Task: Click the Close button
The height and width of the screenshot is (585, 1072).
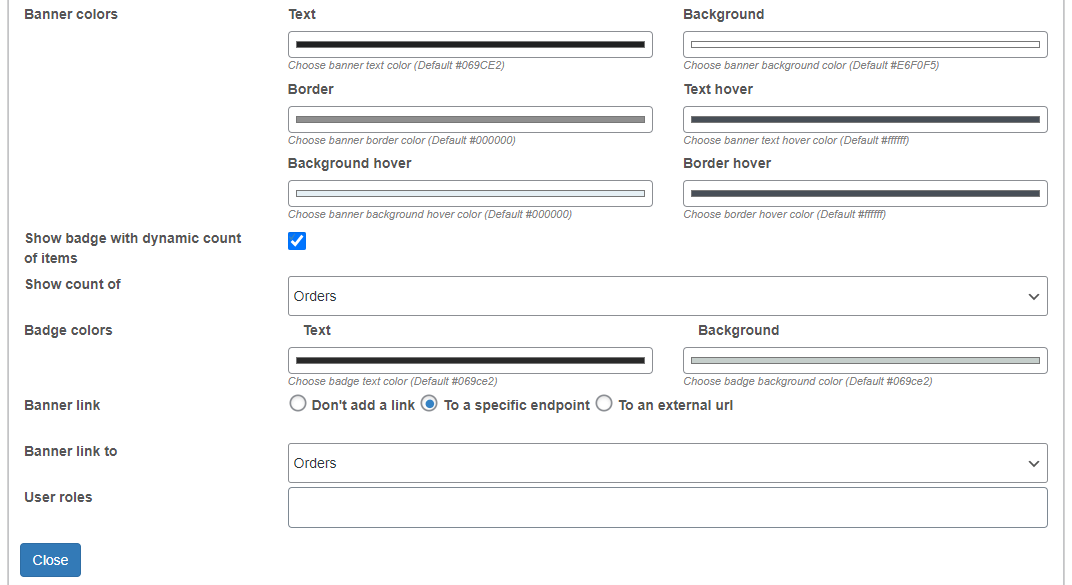Action: 49,559
